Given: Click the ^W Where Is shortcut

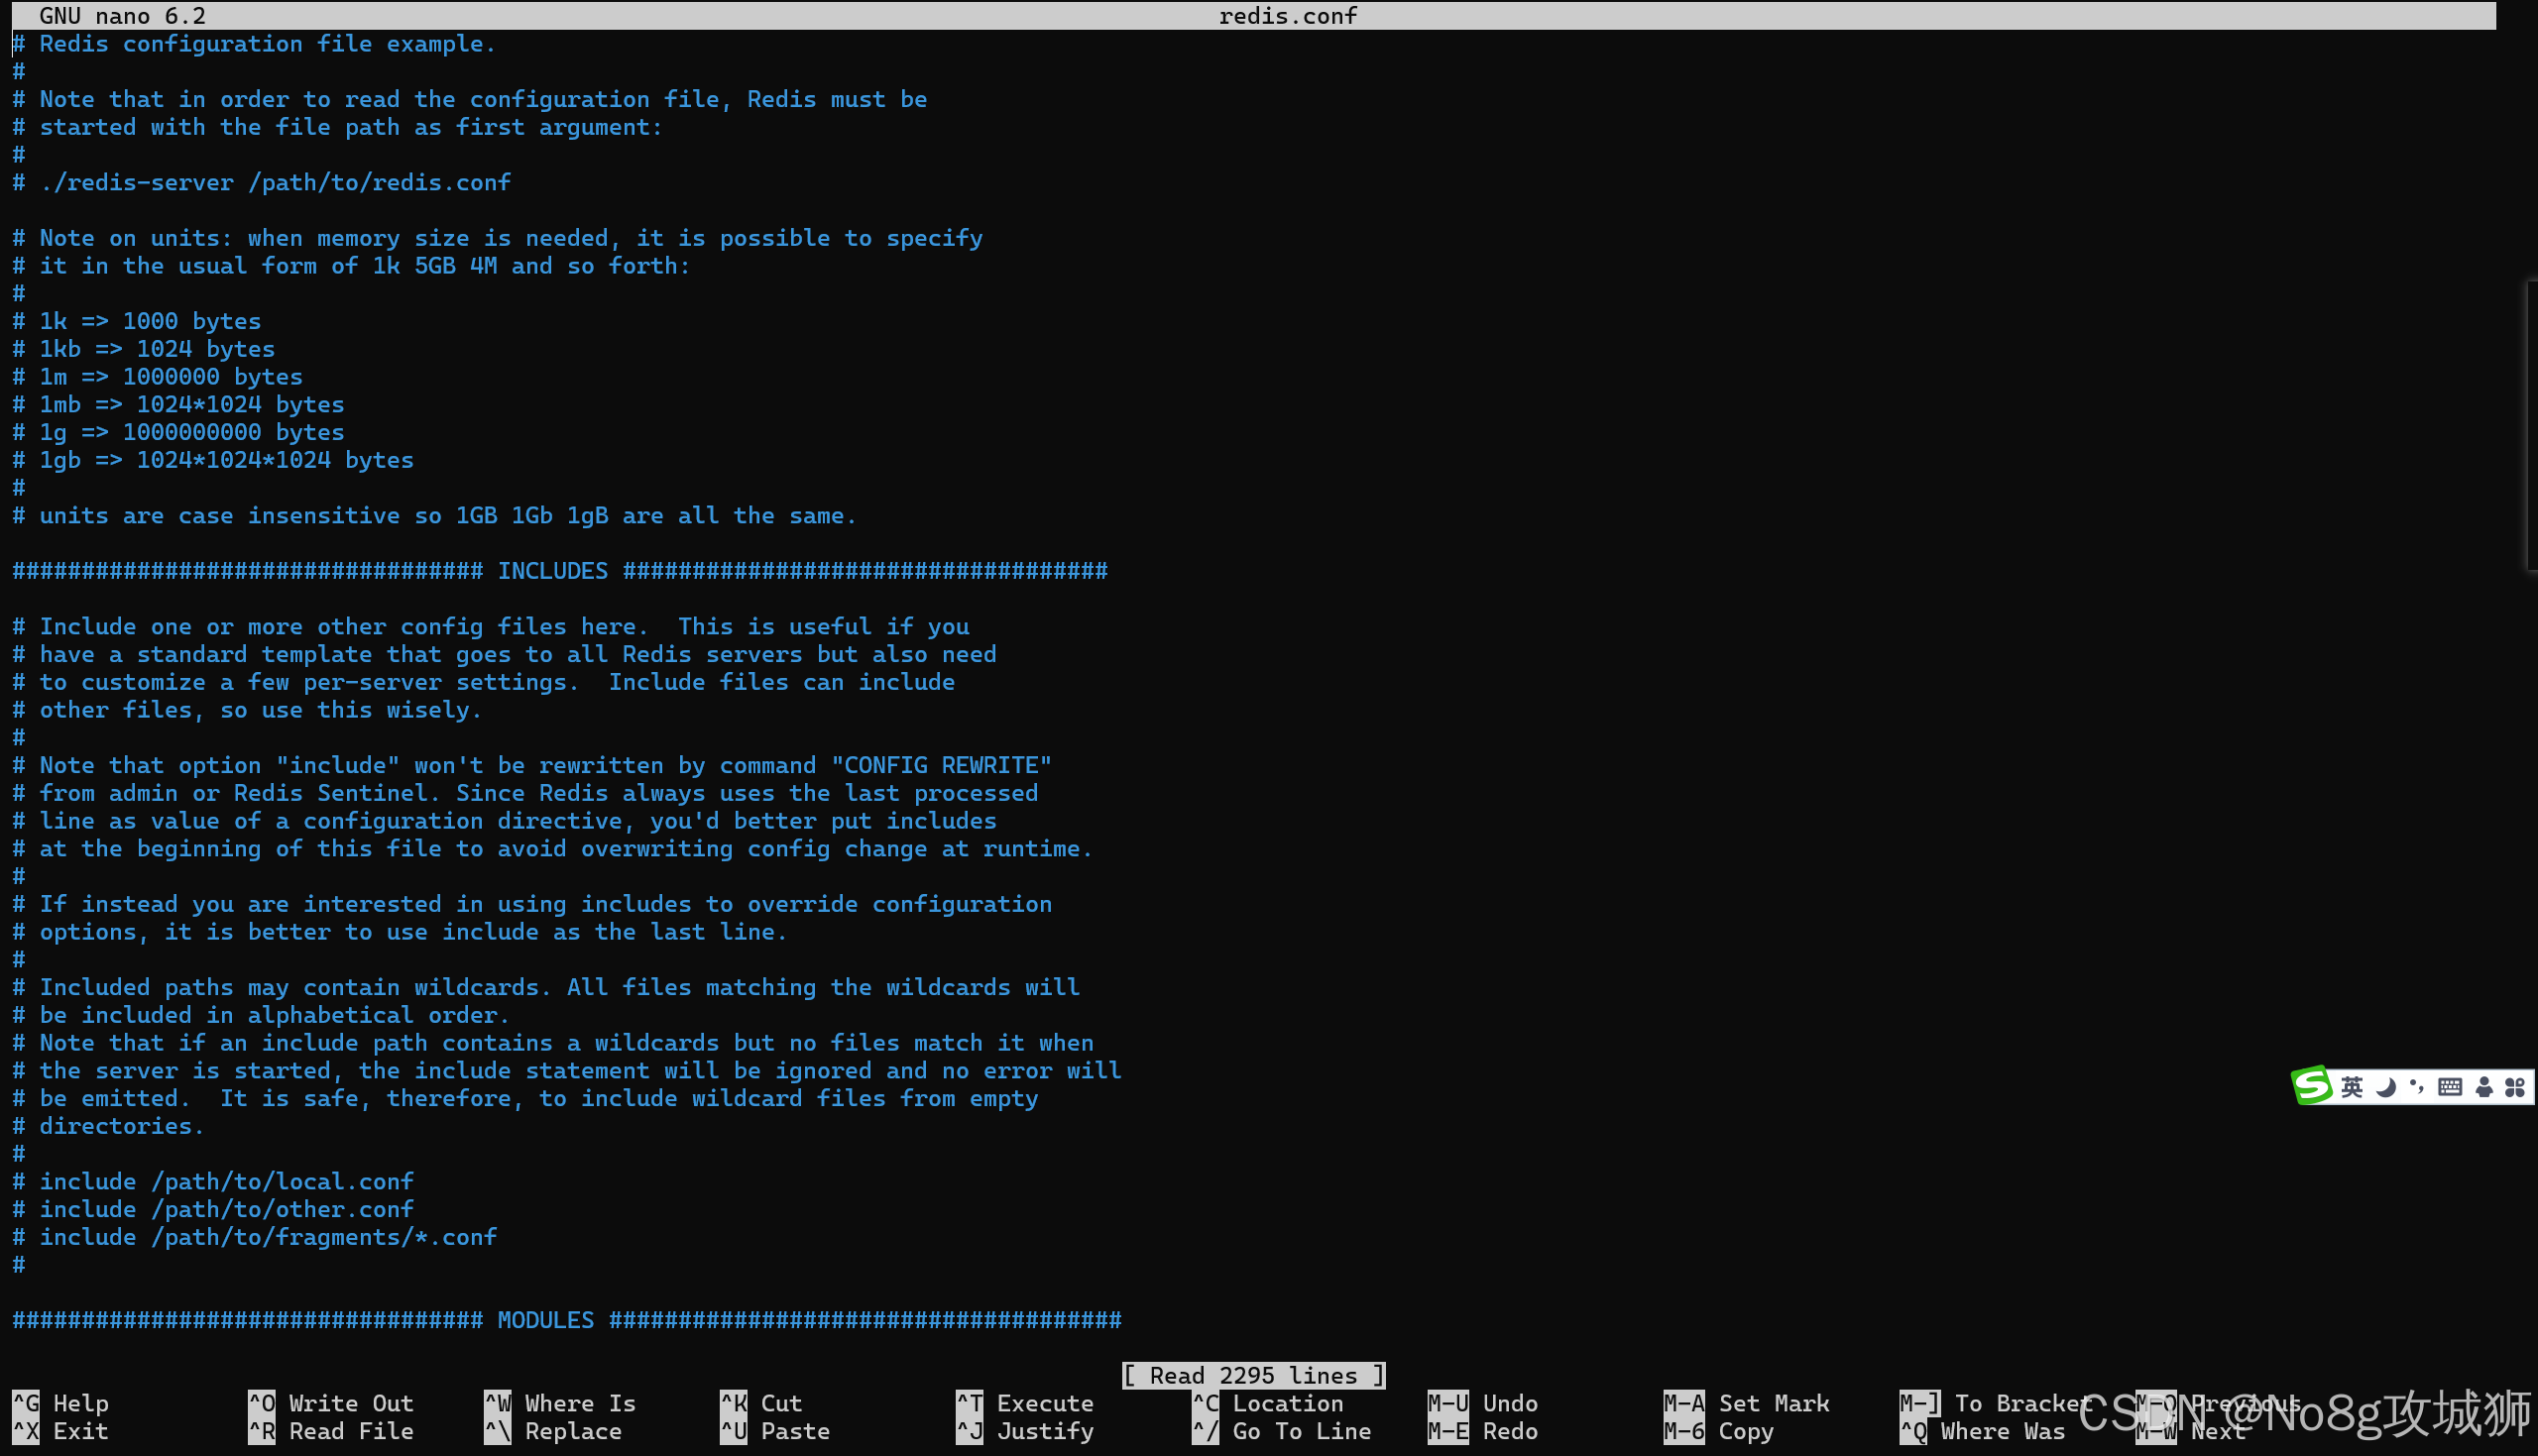Looking at the screenshot, I should coord(560,1403).
